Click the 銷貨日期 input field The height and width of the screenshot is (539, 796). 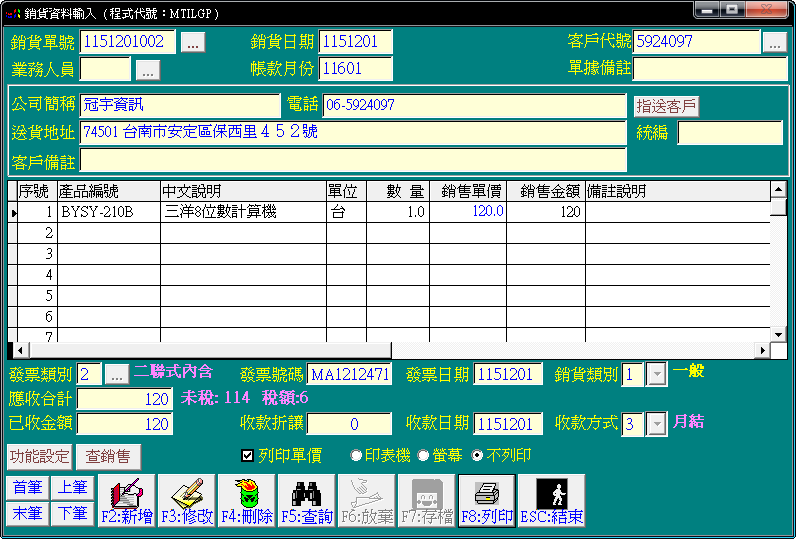pos(355,42)
